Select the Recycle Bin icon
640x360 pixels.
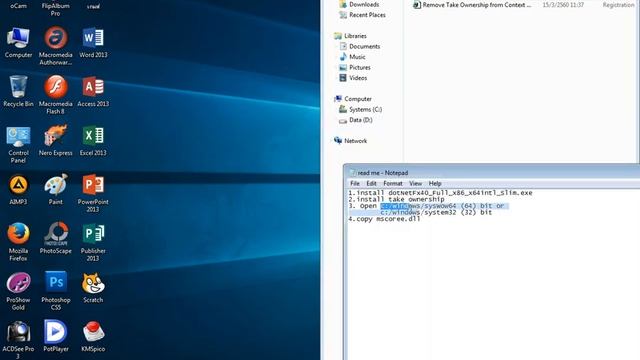click(18, 92)
